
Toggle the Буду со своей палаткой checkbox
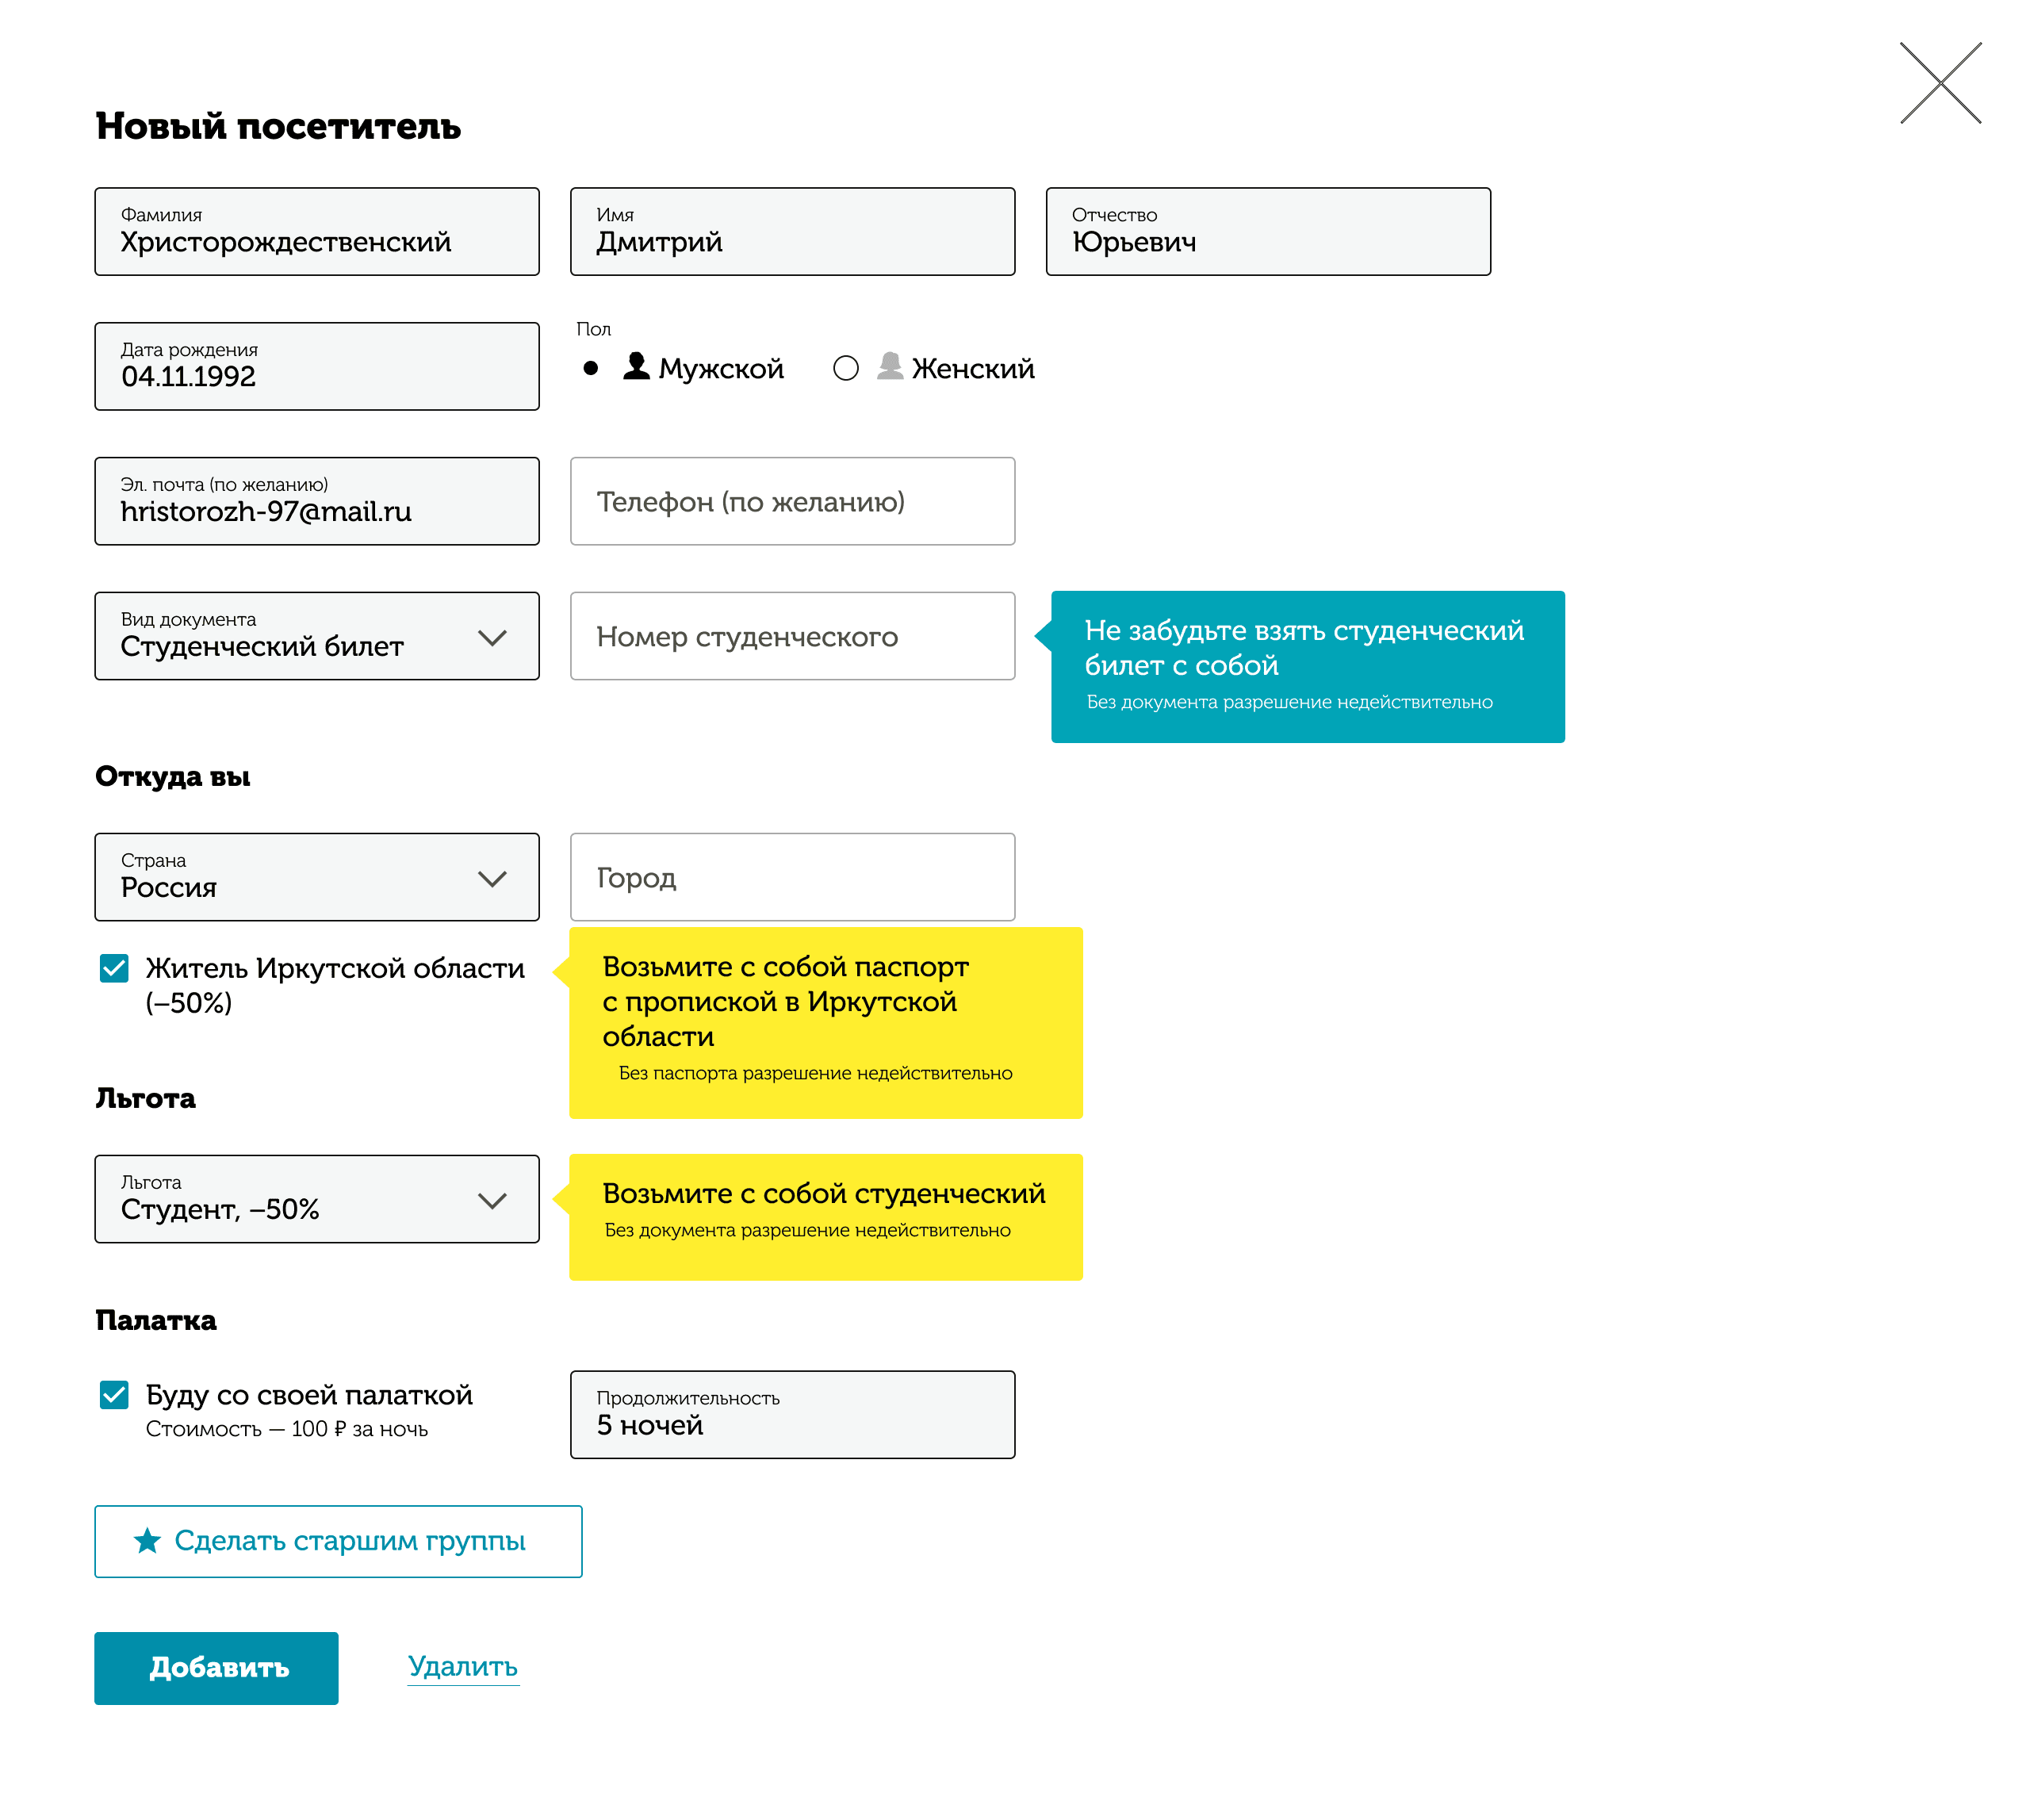[x=114, y=1394]
